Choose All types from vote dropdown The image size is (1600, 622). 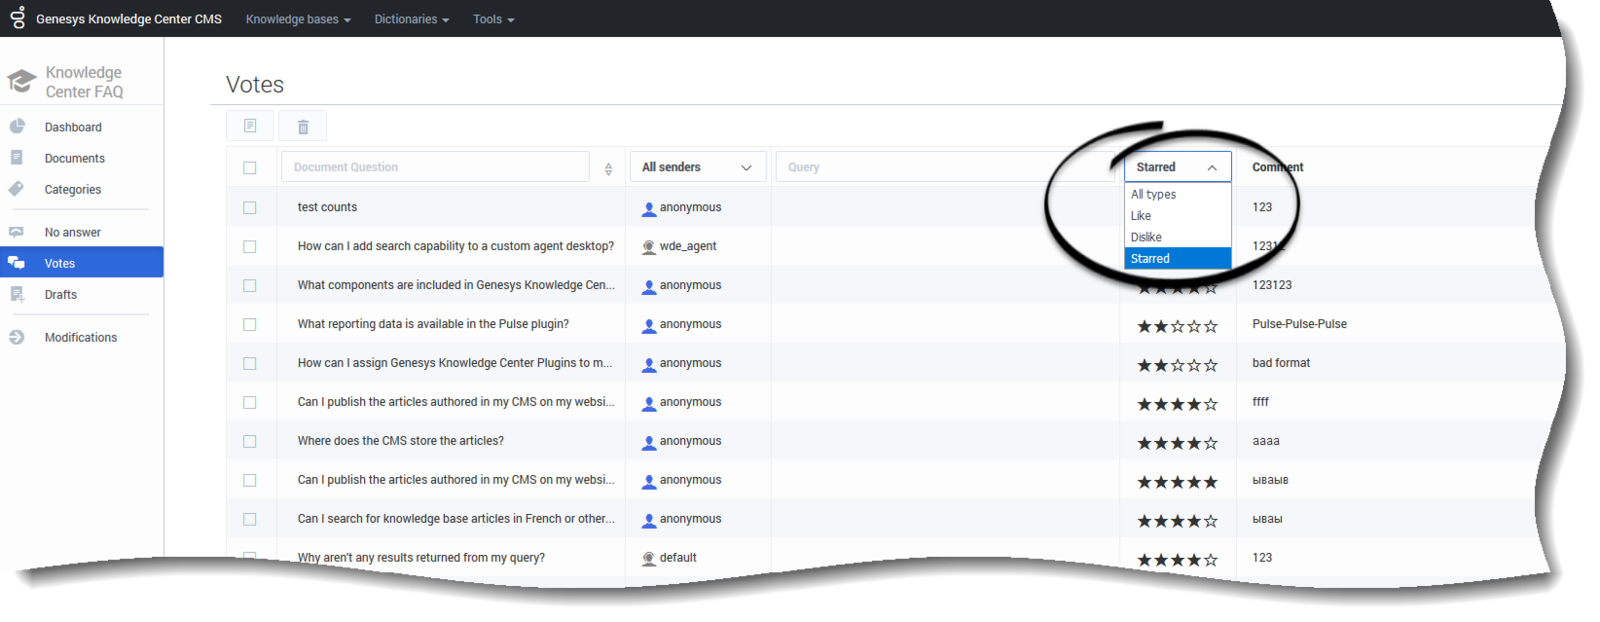click(1177, 194)
